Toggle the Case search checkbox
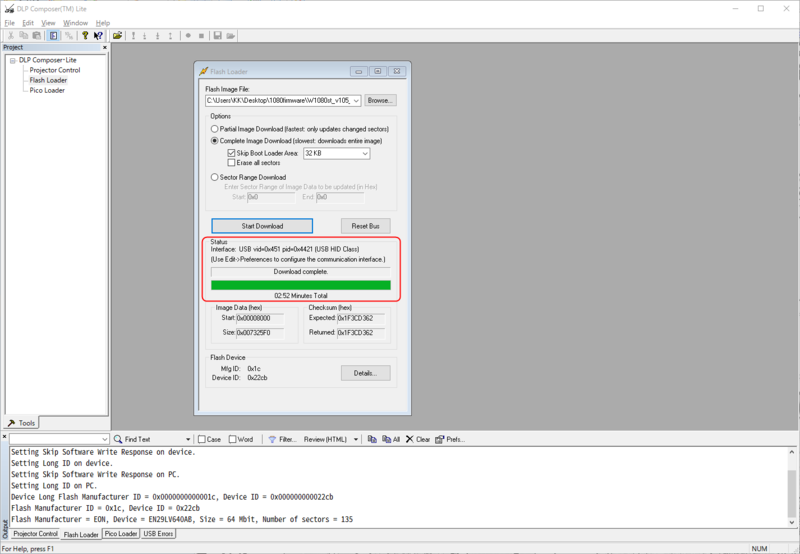 [202, 439]
